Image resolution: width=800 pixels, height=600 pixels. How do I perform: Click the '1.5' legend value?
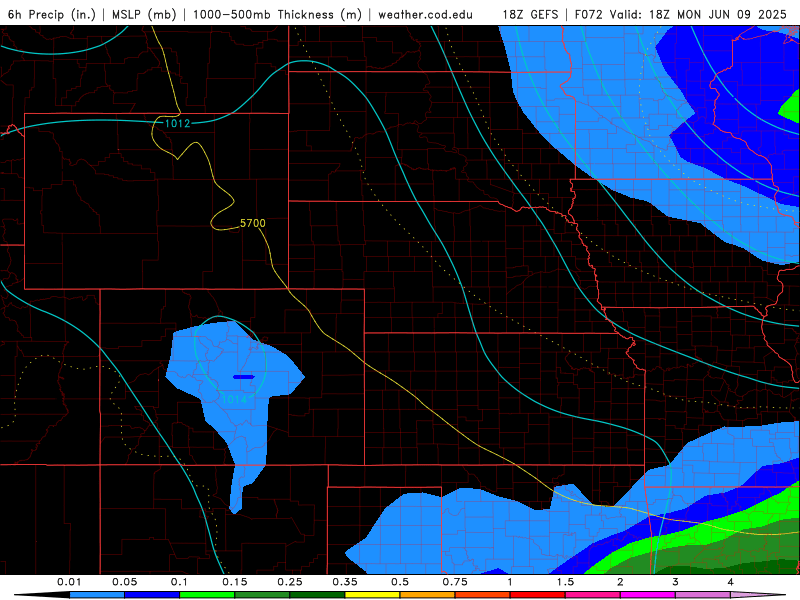(x=565, y=582)
